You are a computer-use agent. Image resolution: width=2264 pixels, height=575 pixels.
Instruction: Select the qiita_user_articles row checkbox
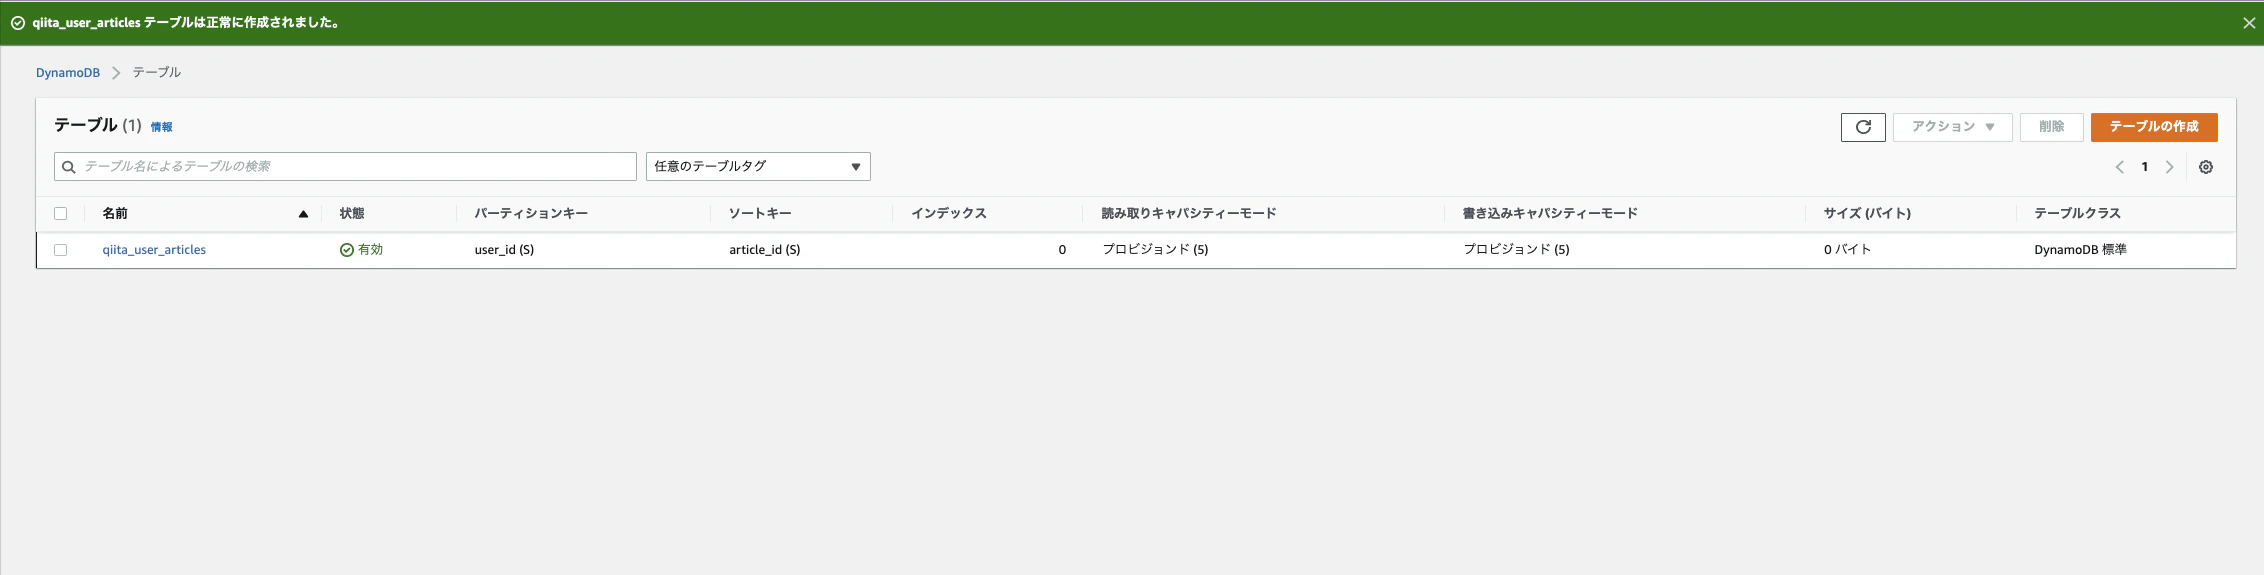(61, 250)
